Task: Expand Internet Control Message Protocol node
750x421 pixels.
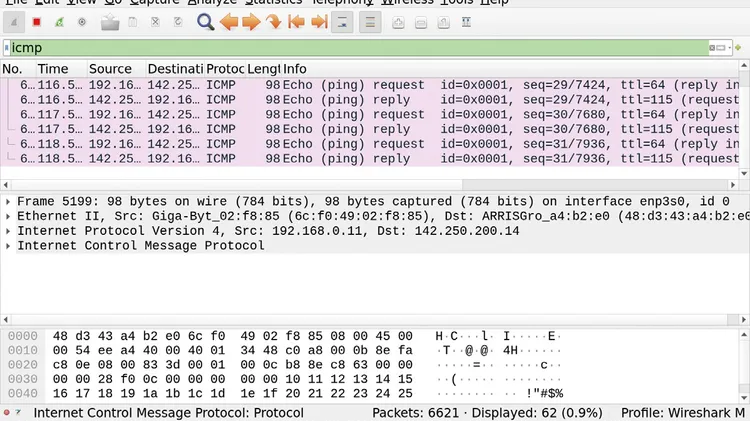Action: coord(8,246)
